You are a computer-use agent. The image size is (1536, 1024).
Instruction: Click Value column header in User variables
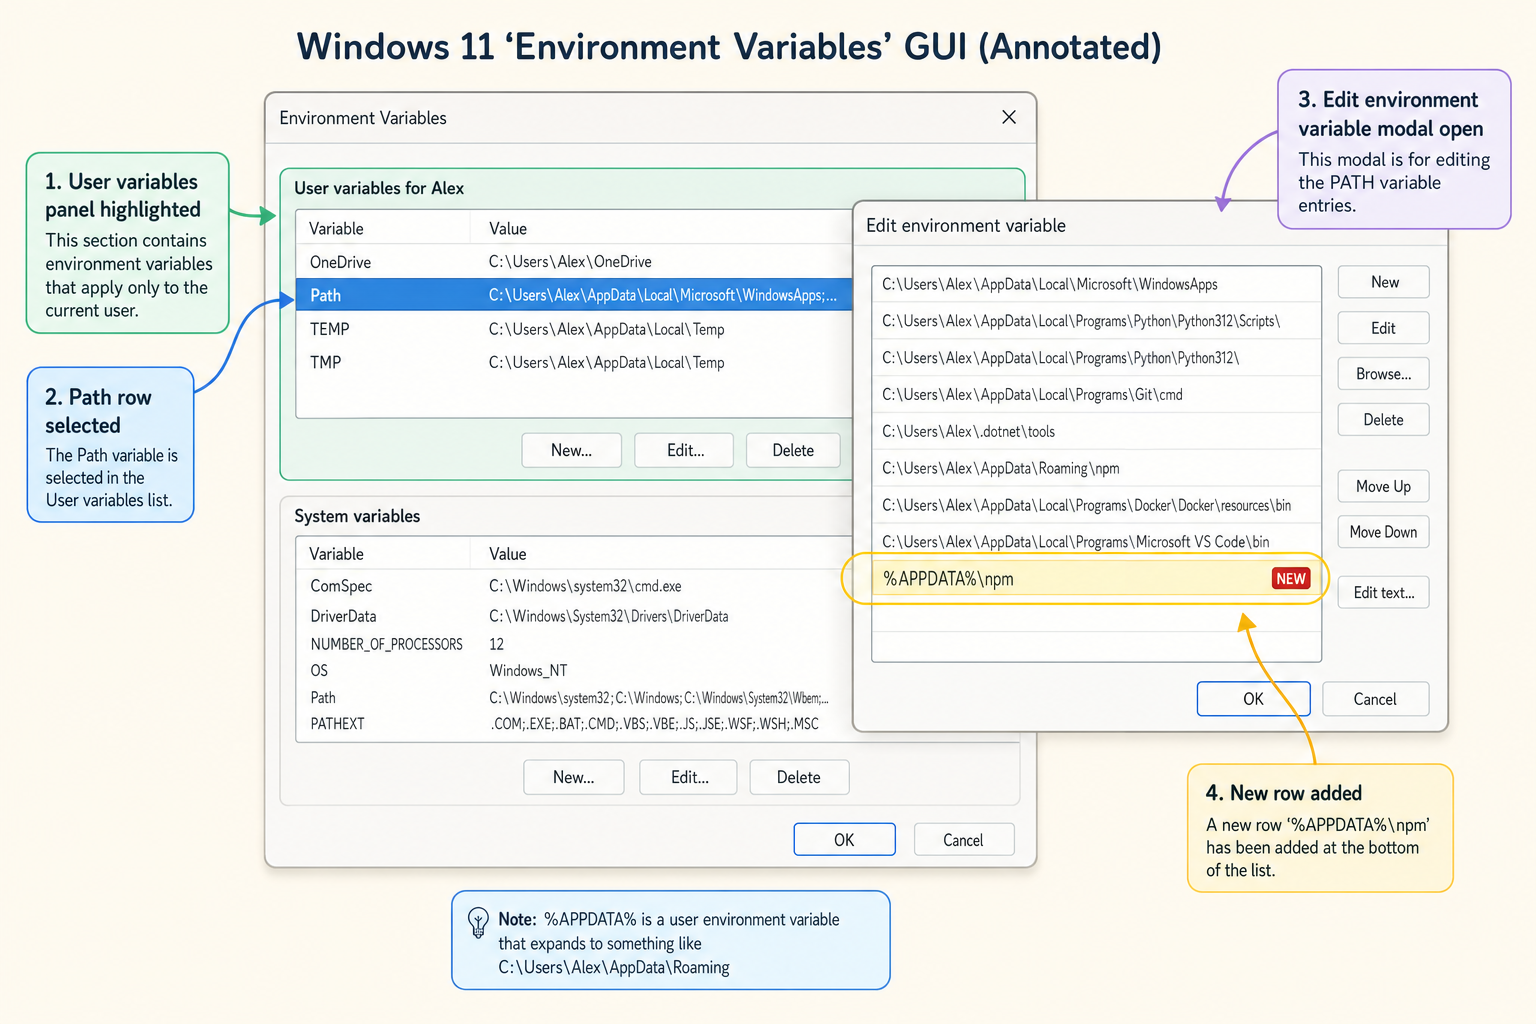pos(507,228)
